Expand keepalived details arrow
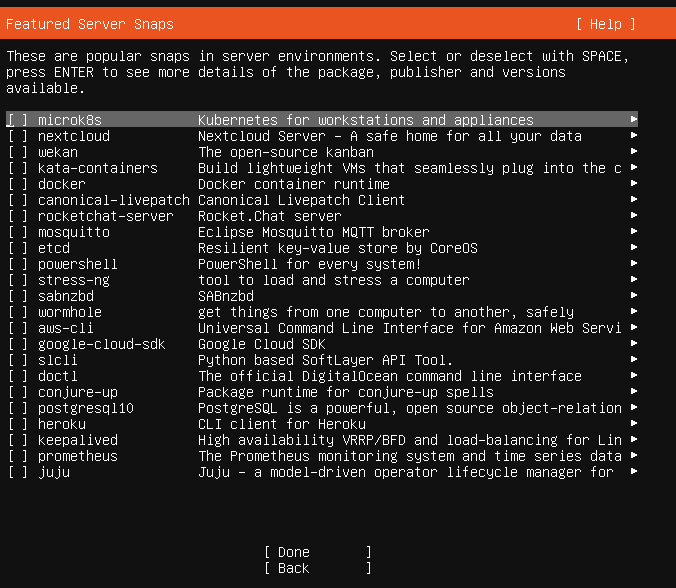This screenshot has height=588, width=676. click(633, 439)
